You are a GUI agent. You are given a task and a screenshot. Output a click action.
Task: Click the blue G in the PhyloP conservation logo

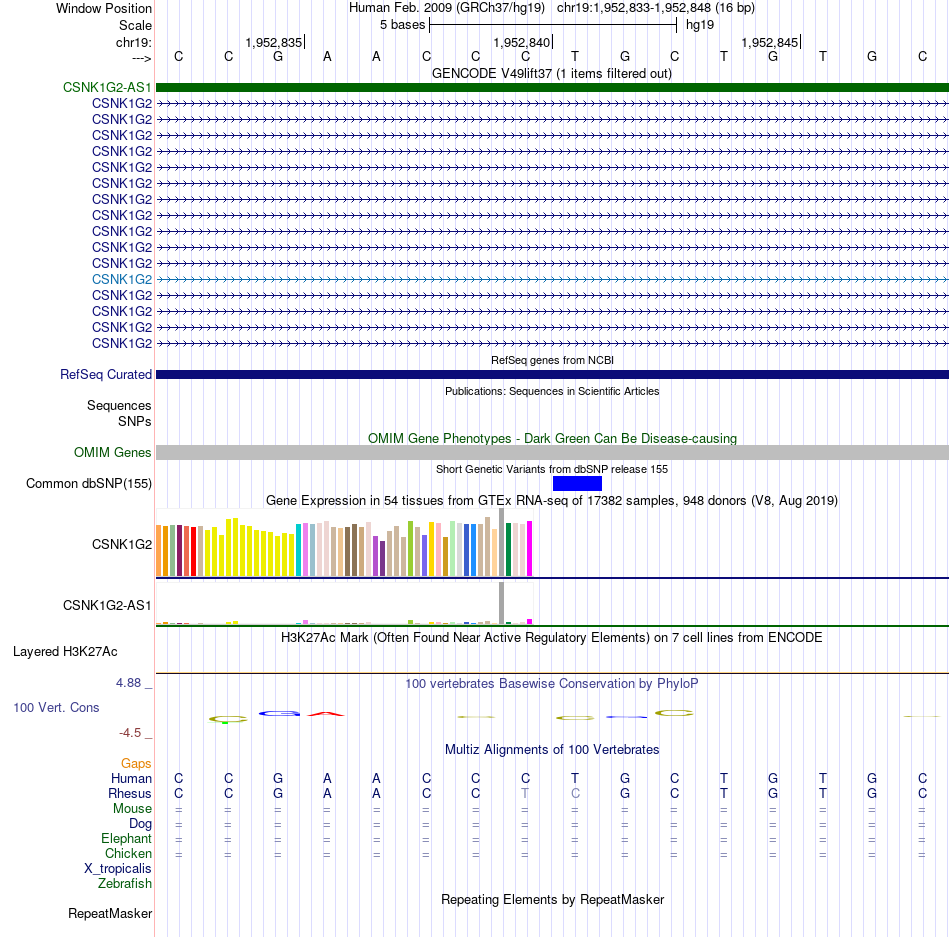[279, 714]
